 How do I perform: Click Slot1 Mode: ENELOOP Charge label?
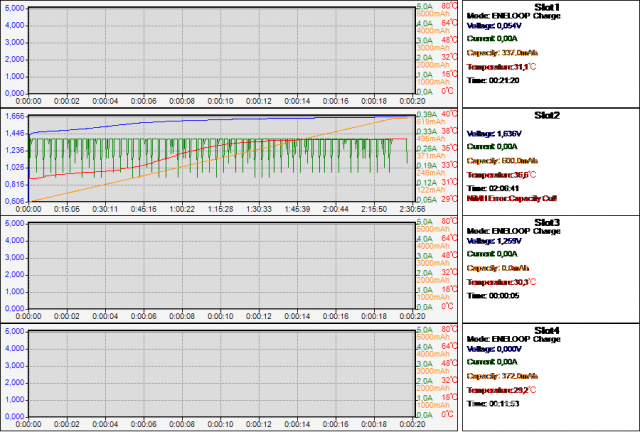coord(513,16)
